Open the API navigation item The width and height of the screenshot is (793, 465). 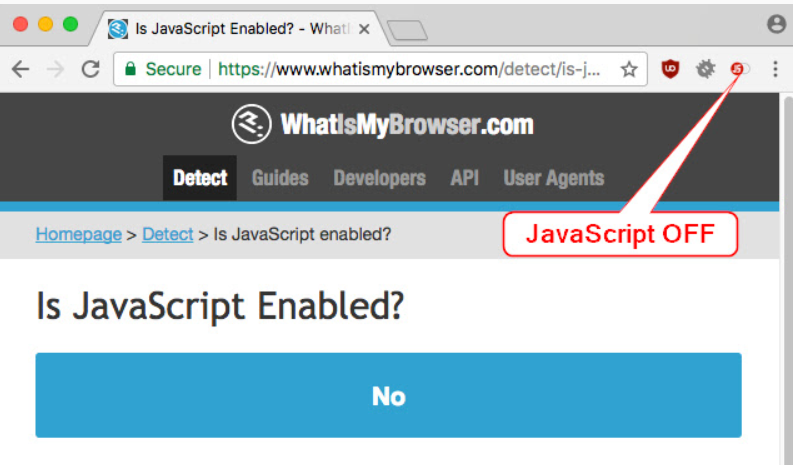464,178
